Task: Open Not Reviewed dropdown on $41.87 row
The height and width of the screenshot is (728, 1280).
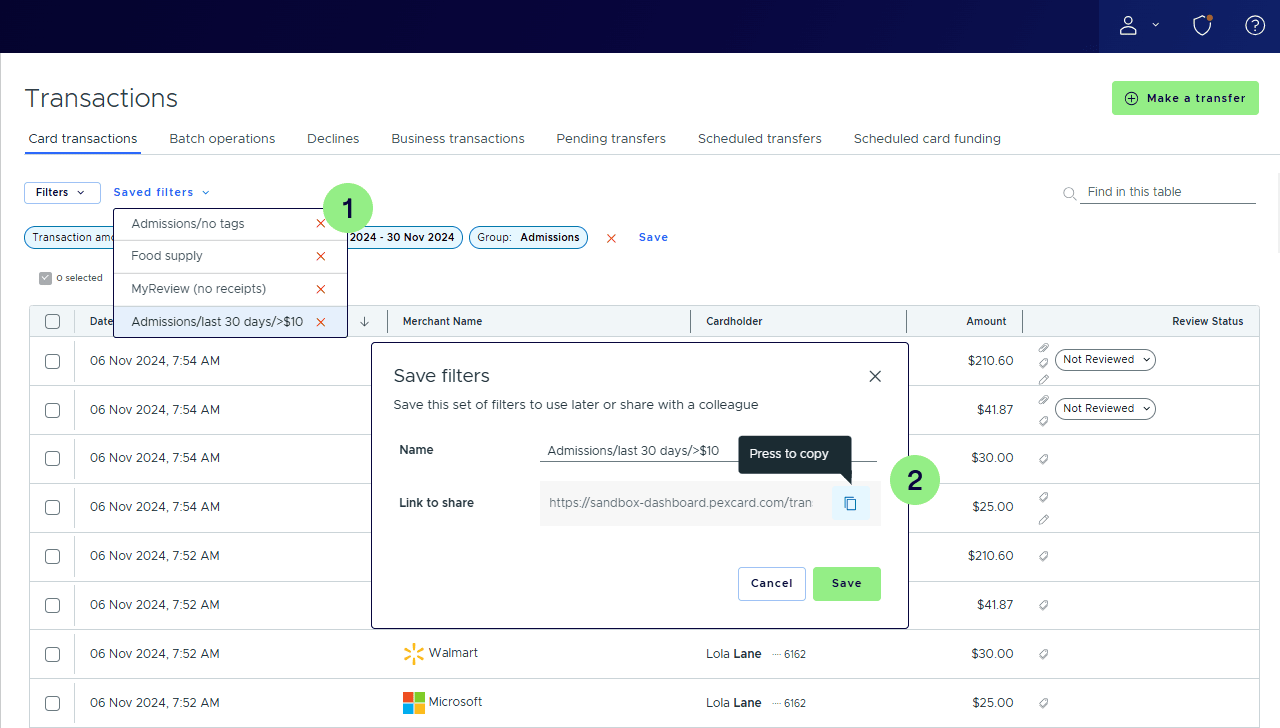Action: [1105, 409]
